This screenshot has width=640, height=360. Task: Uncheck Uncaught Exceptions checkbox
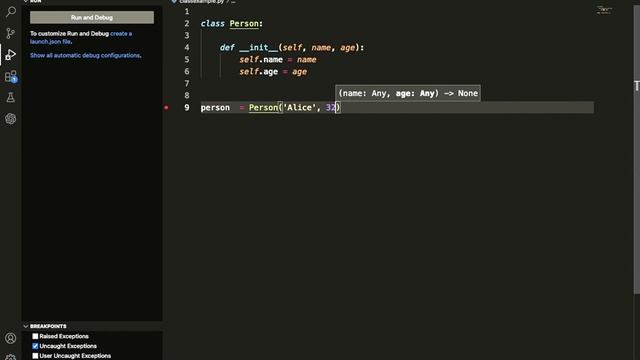pos(35,346)
